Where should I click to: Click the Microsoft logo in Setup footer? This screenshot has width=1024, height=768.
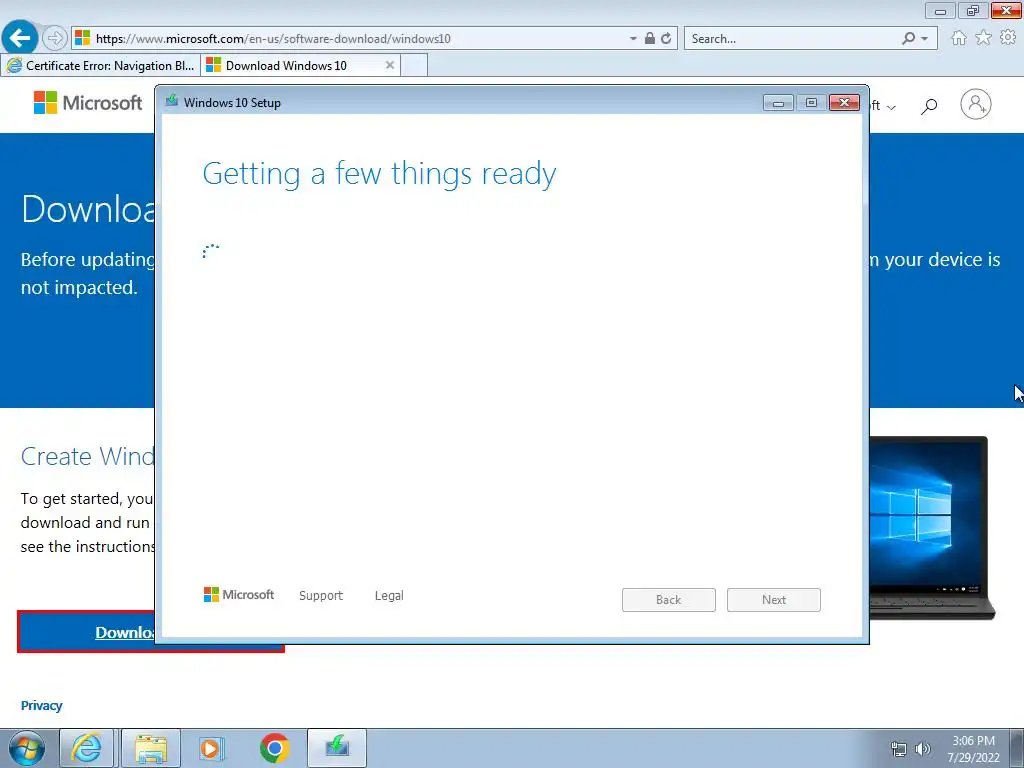[239, 595]
